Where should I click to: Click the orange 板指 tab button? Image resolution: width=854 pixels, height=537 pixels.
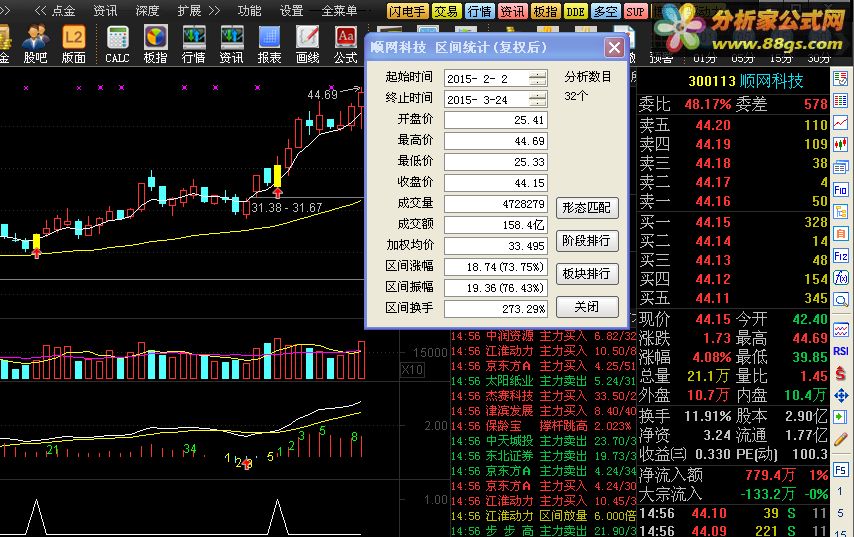[545, 11]
